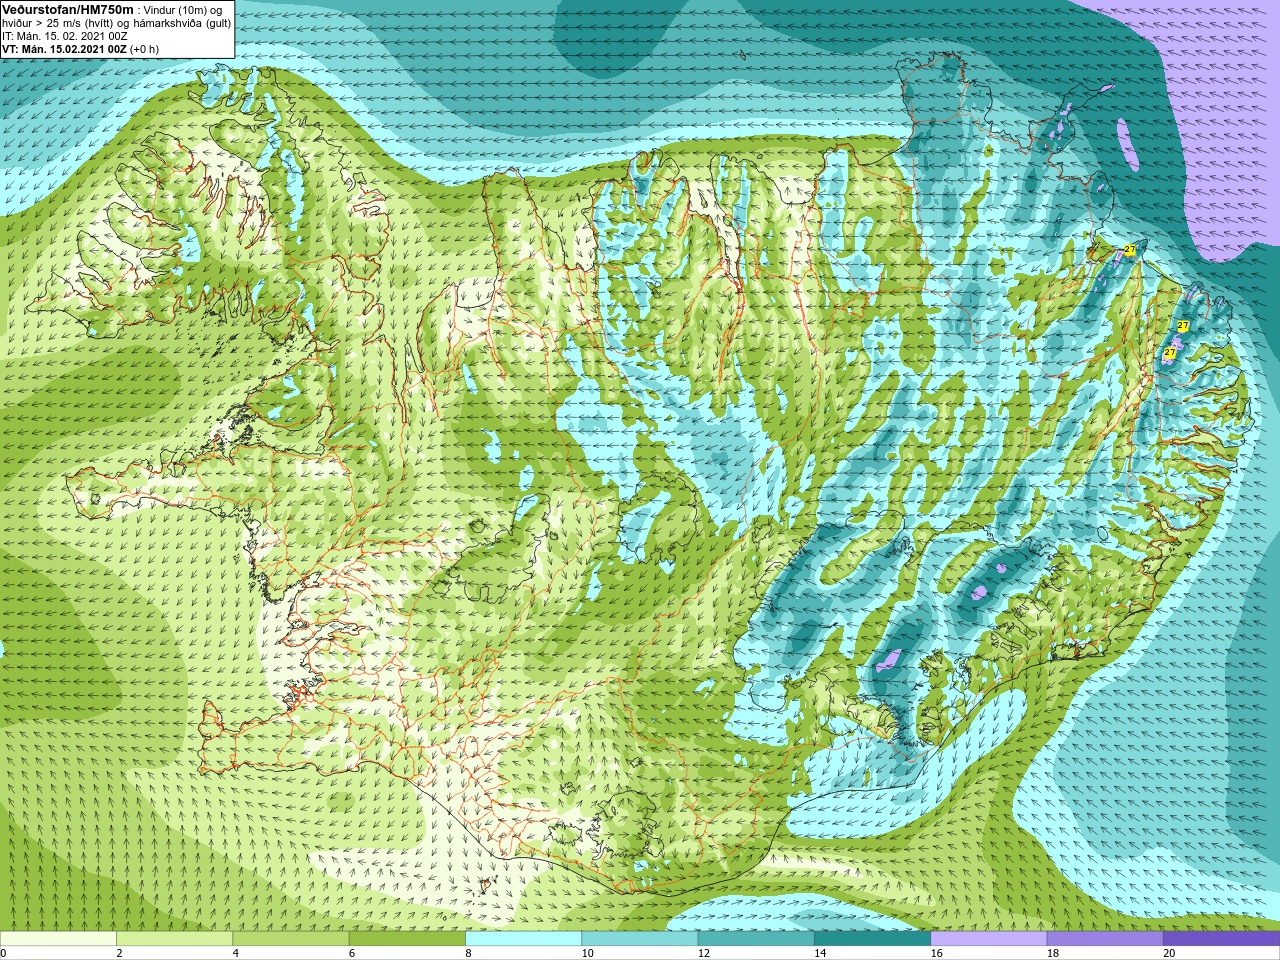Viewport: 1280px width, 960px height.
Task: Click the 12–14 m/s teal legend segment
Action: 756,939
